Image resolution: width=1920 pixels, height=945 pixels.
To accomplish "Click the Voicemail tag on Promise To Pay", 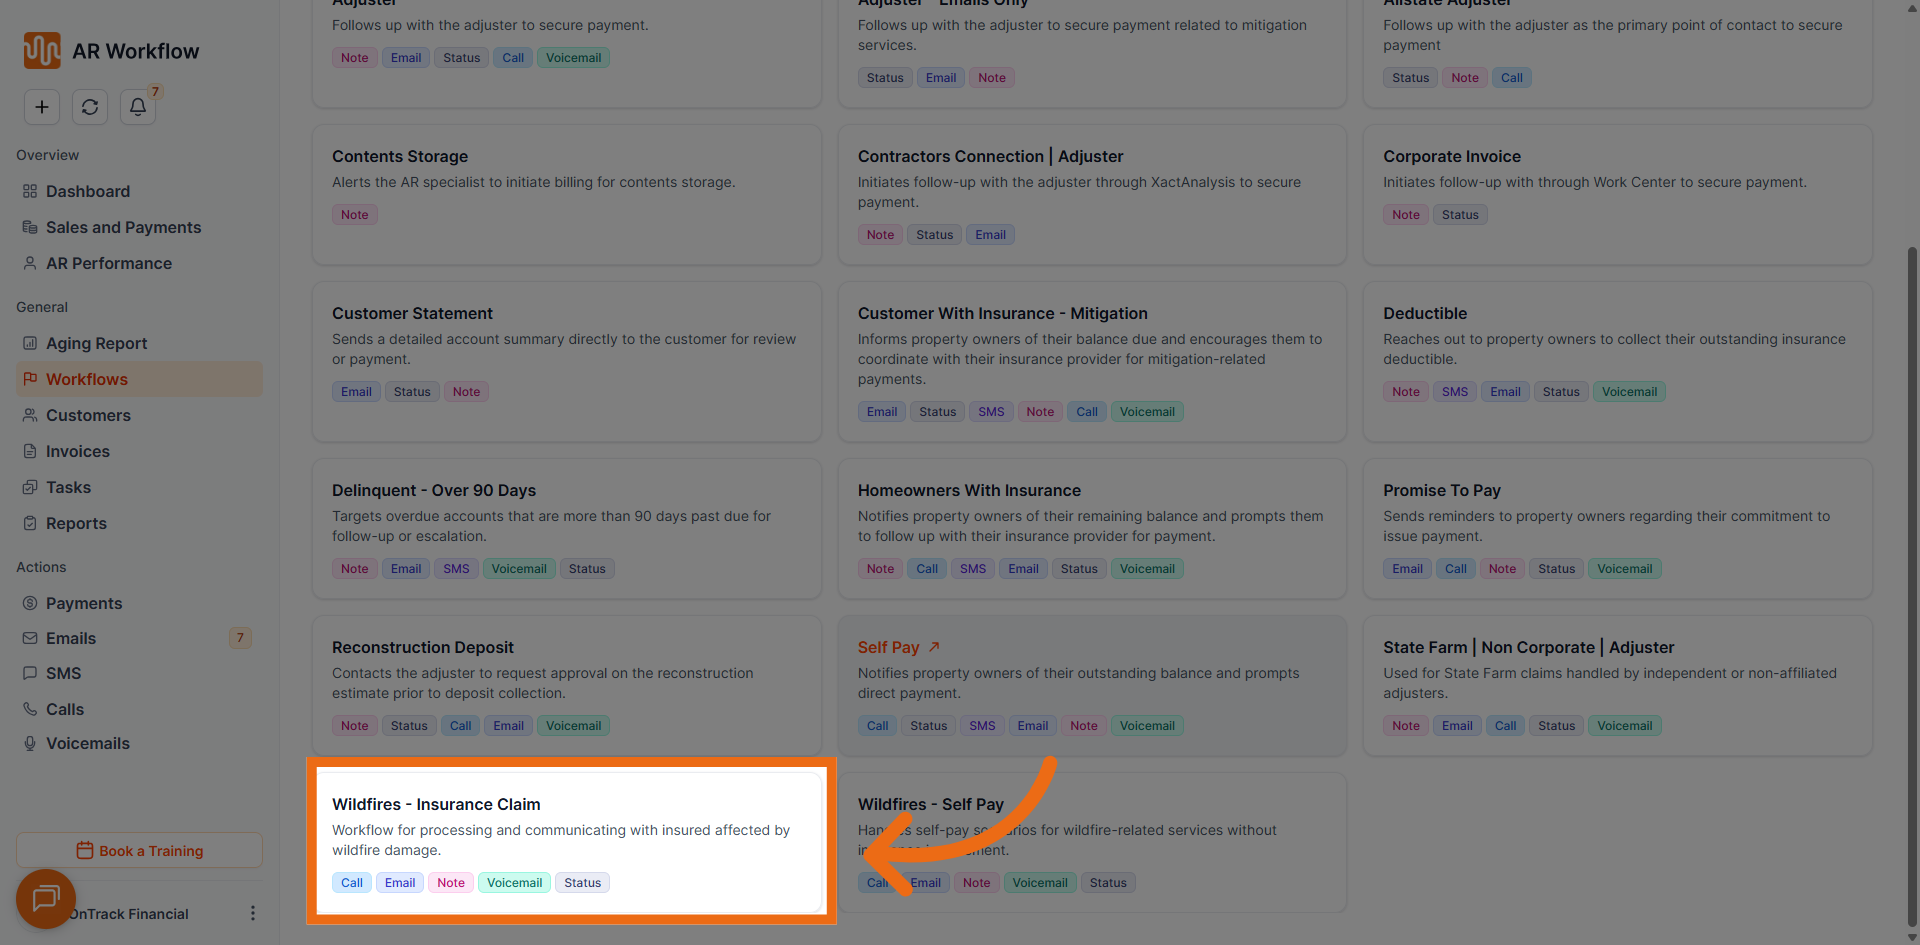I will tap(1624, 569).
